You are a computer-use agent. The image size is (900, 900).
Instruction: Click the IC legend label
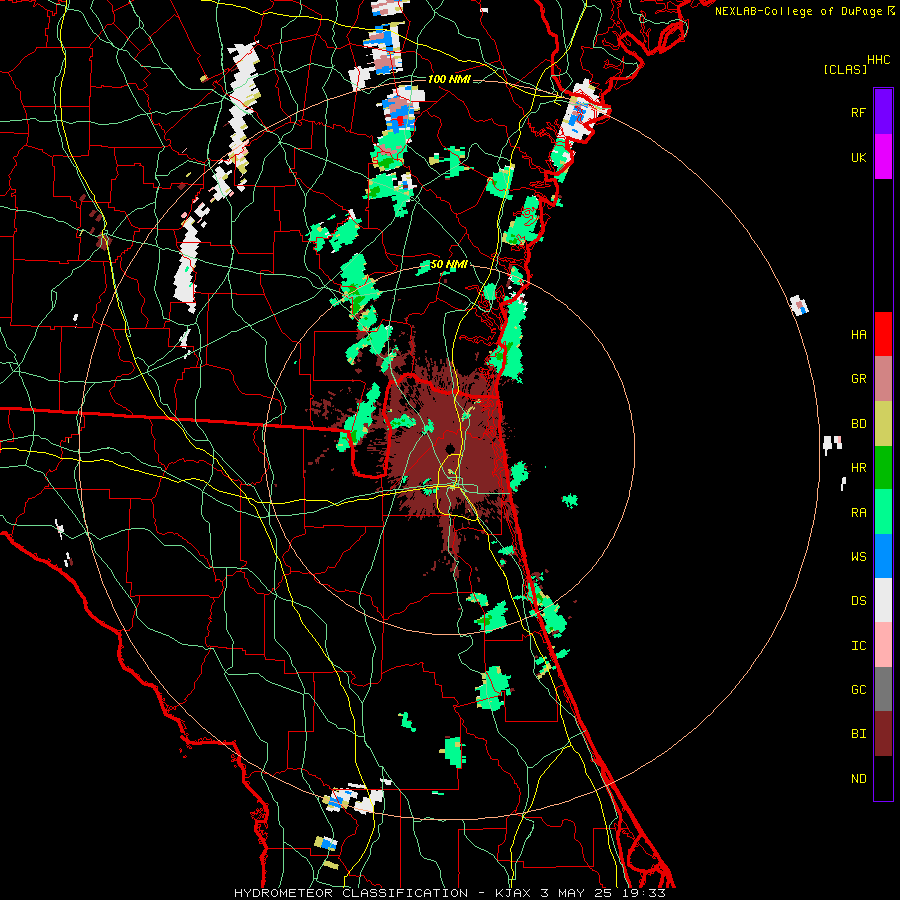click(858, 646)
